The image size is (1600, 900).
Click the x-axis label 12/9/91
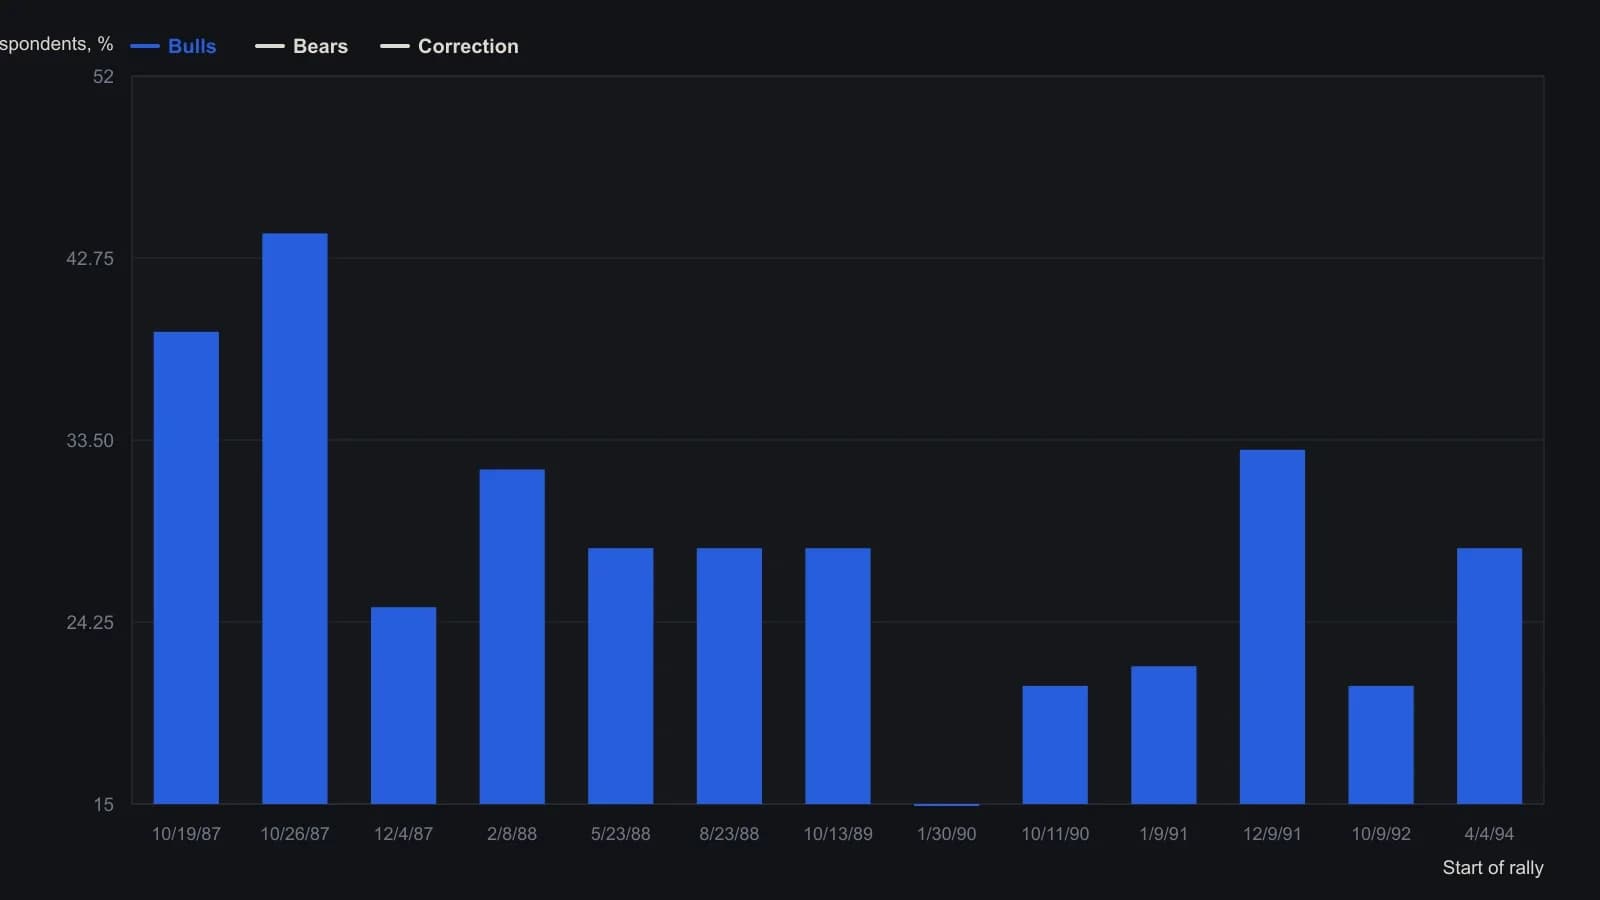click(1272, 834)
